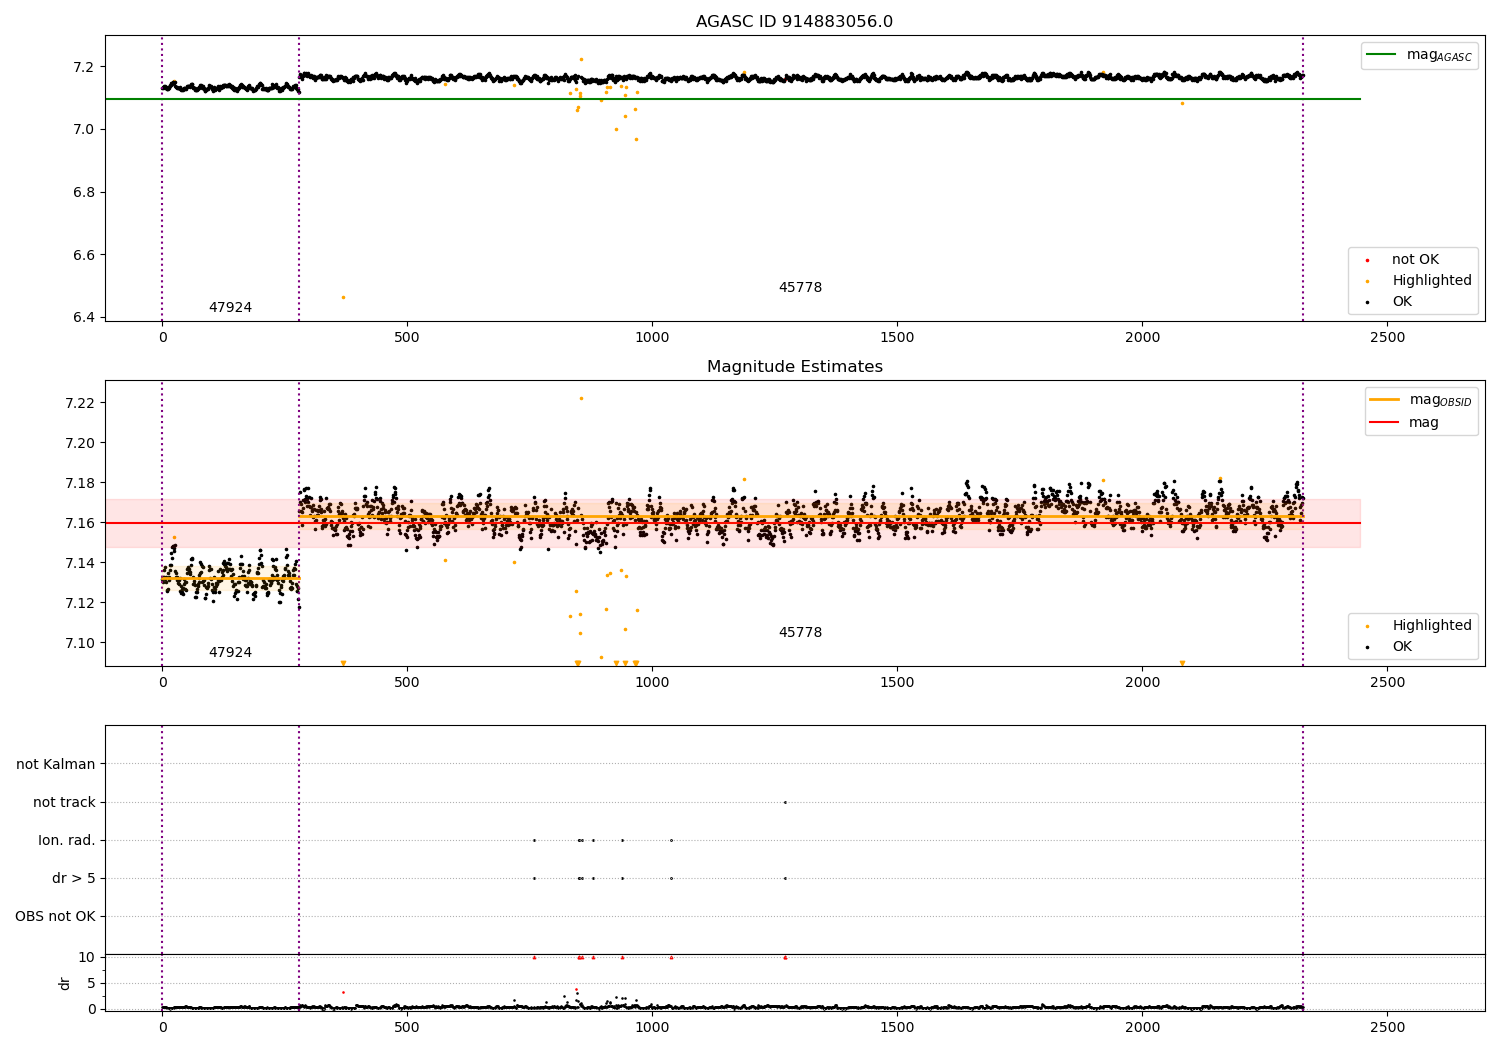Viewport: 1500px width, 1050px height.
Task: Click the 7.0 y-axis tick label
Action: [83, 130]
